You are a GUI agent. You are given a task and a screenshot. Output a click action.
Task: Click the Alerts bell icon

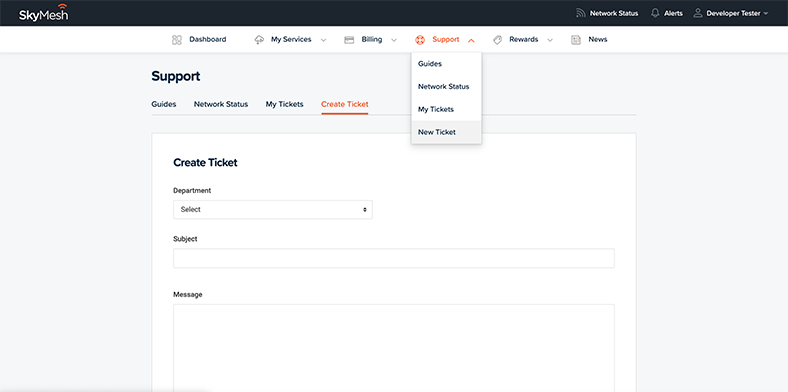pyautogui.click(x=655, y=13)
